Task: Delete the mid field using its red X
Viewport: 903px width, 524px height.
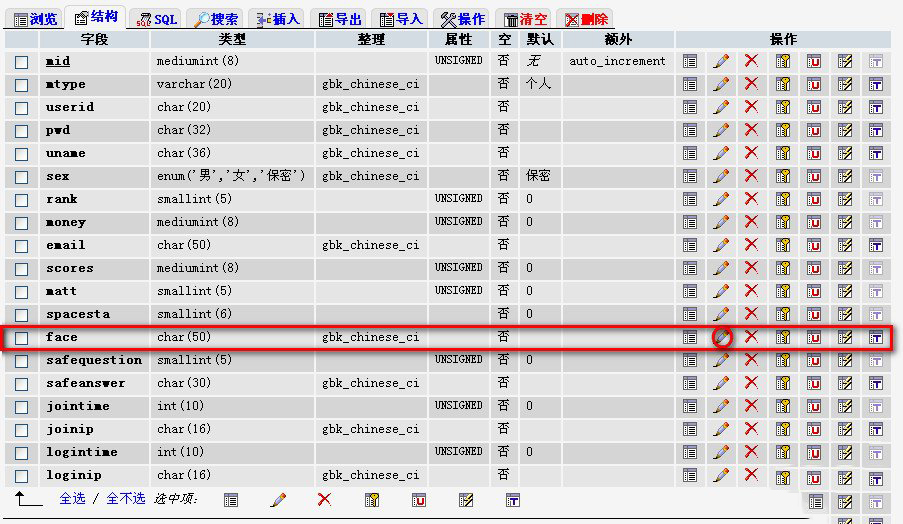Action: (x=751, y=61)
